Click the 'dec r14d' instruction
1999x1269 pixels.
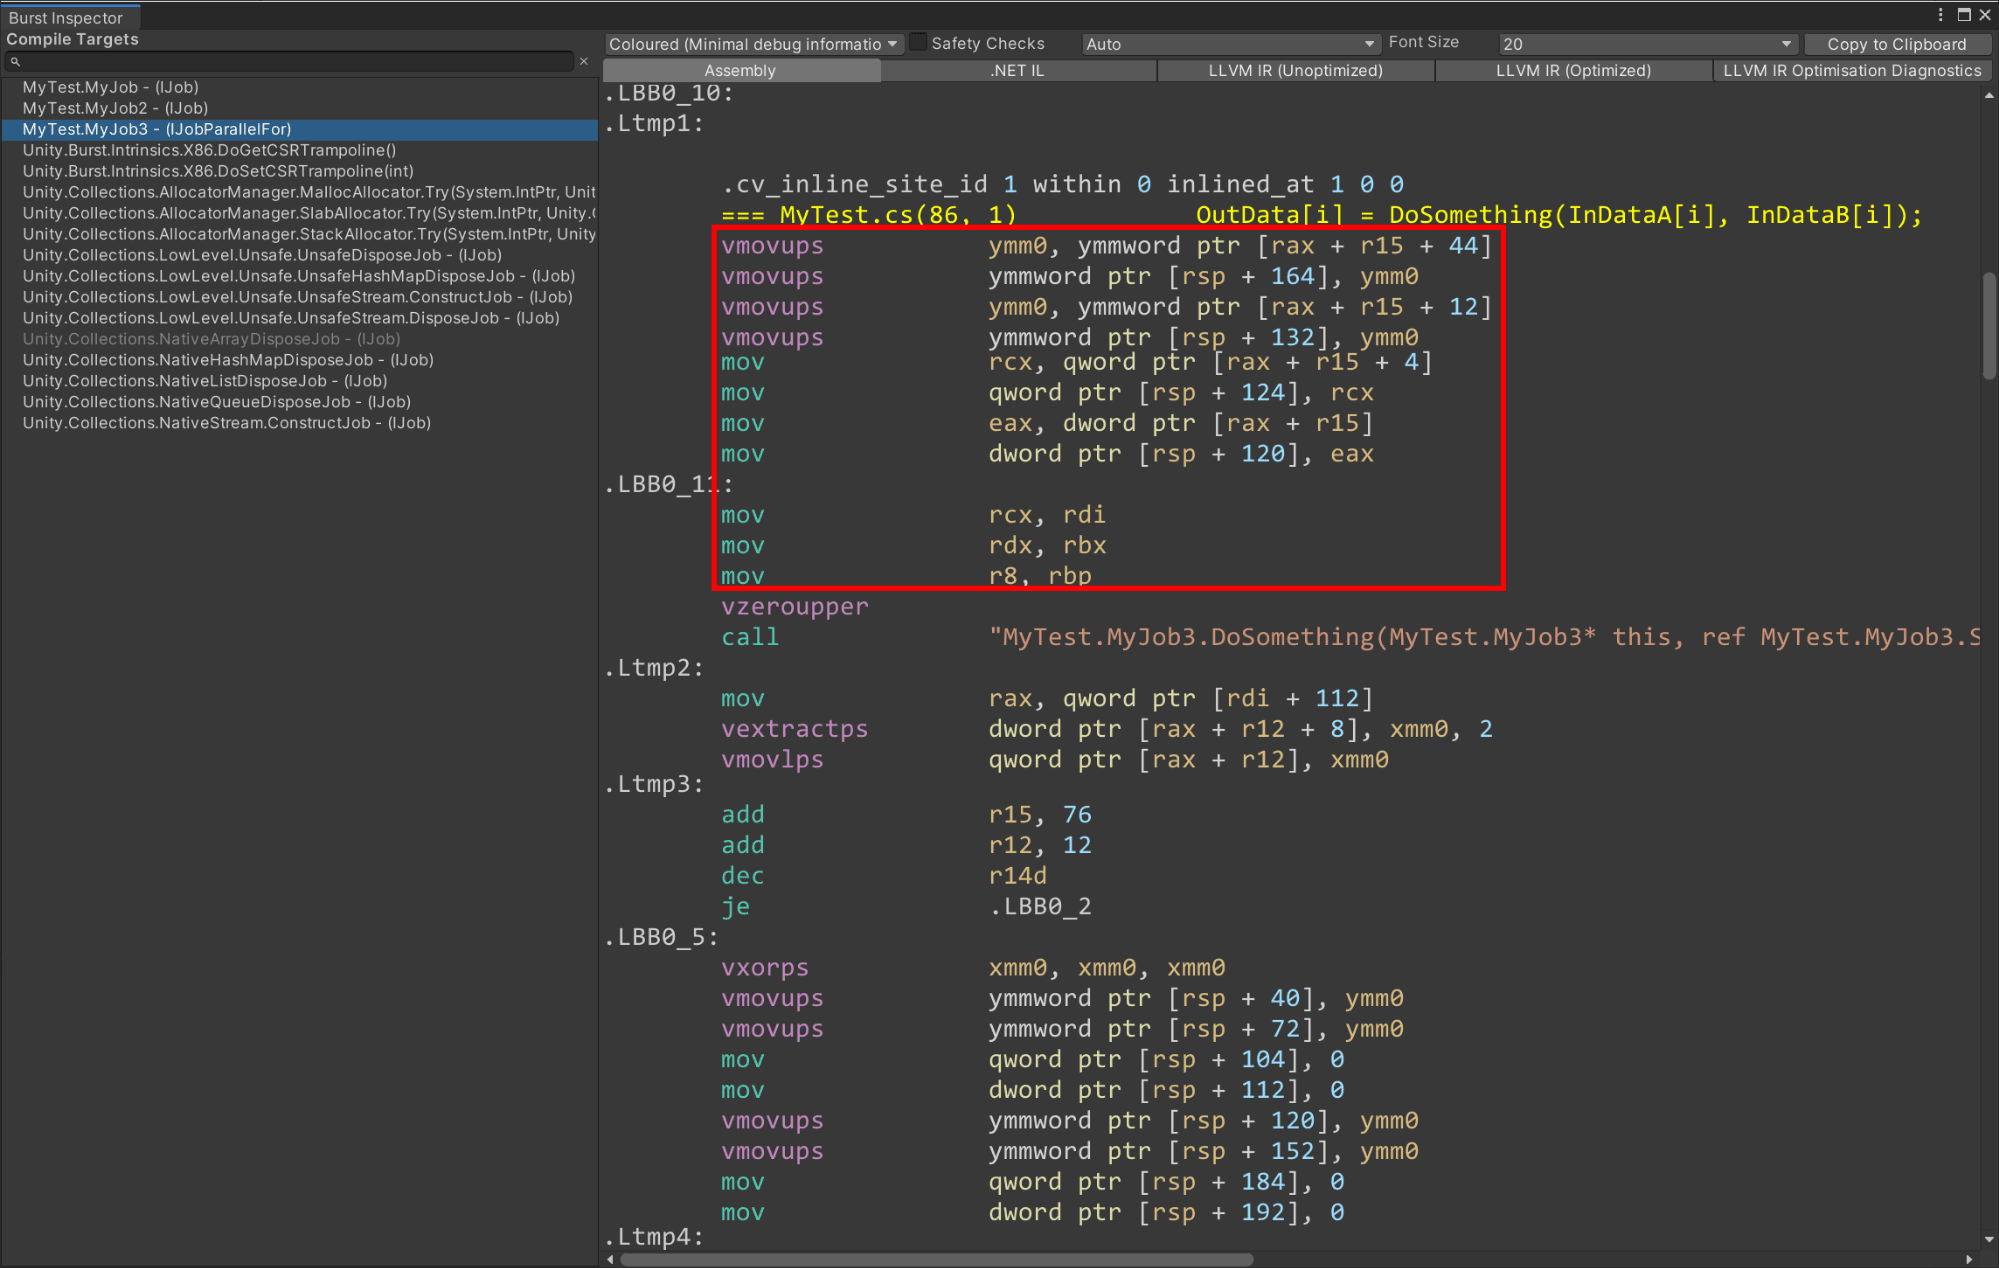pos(884,876)
